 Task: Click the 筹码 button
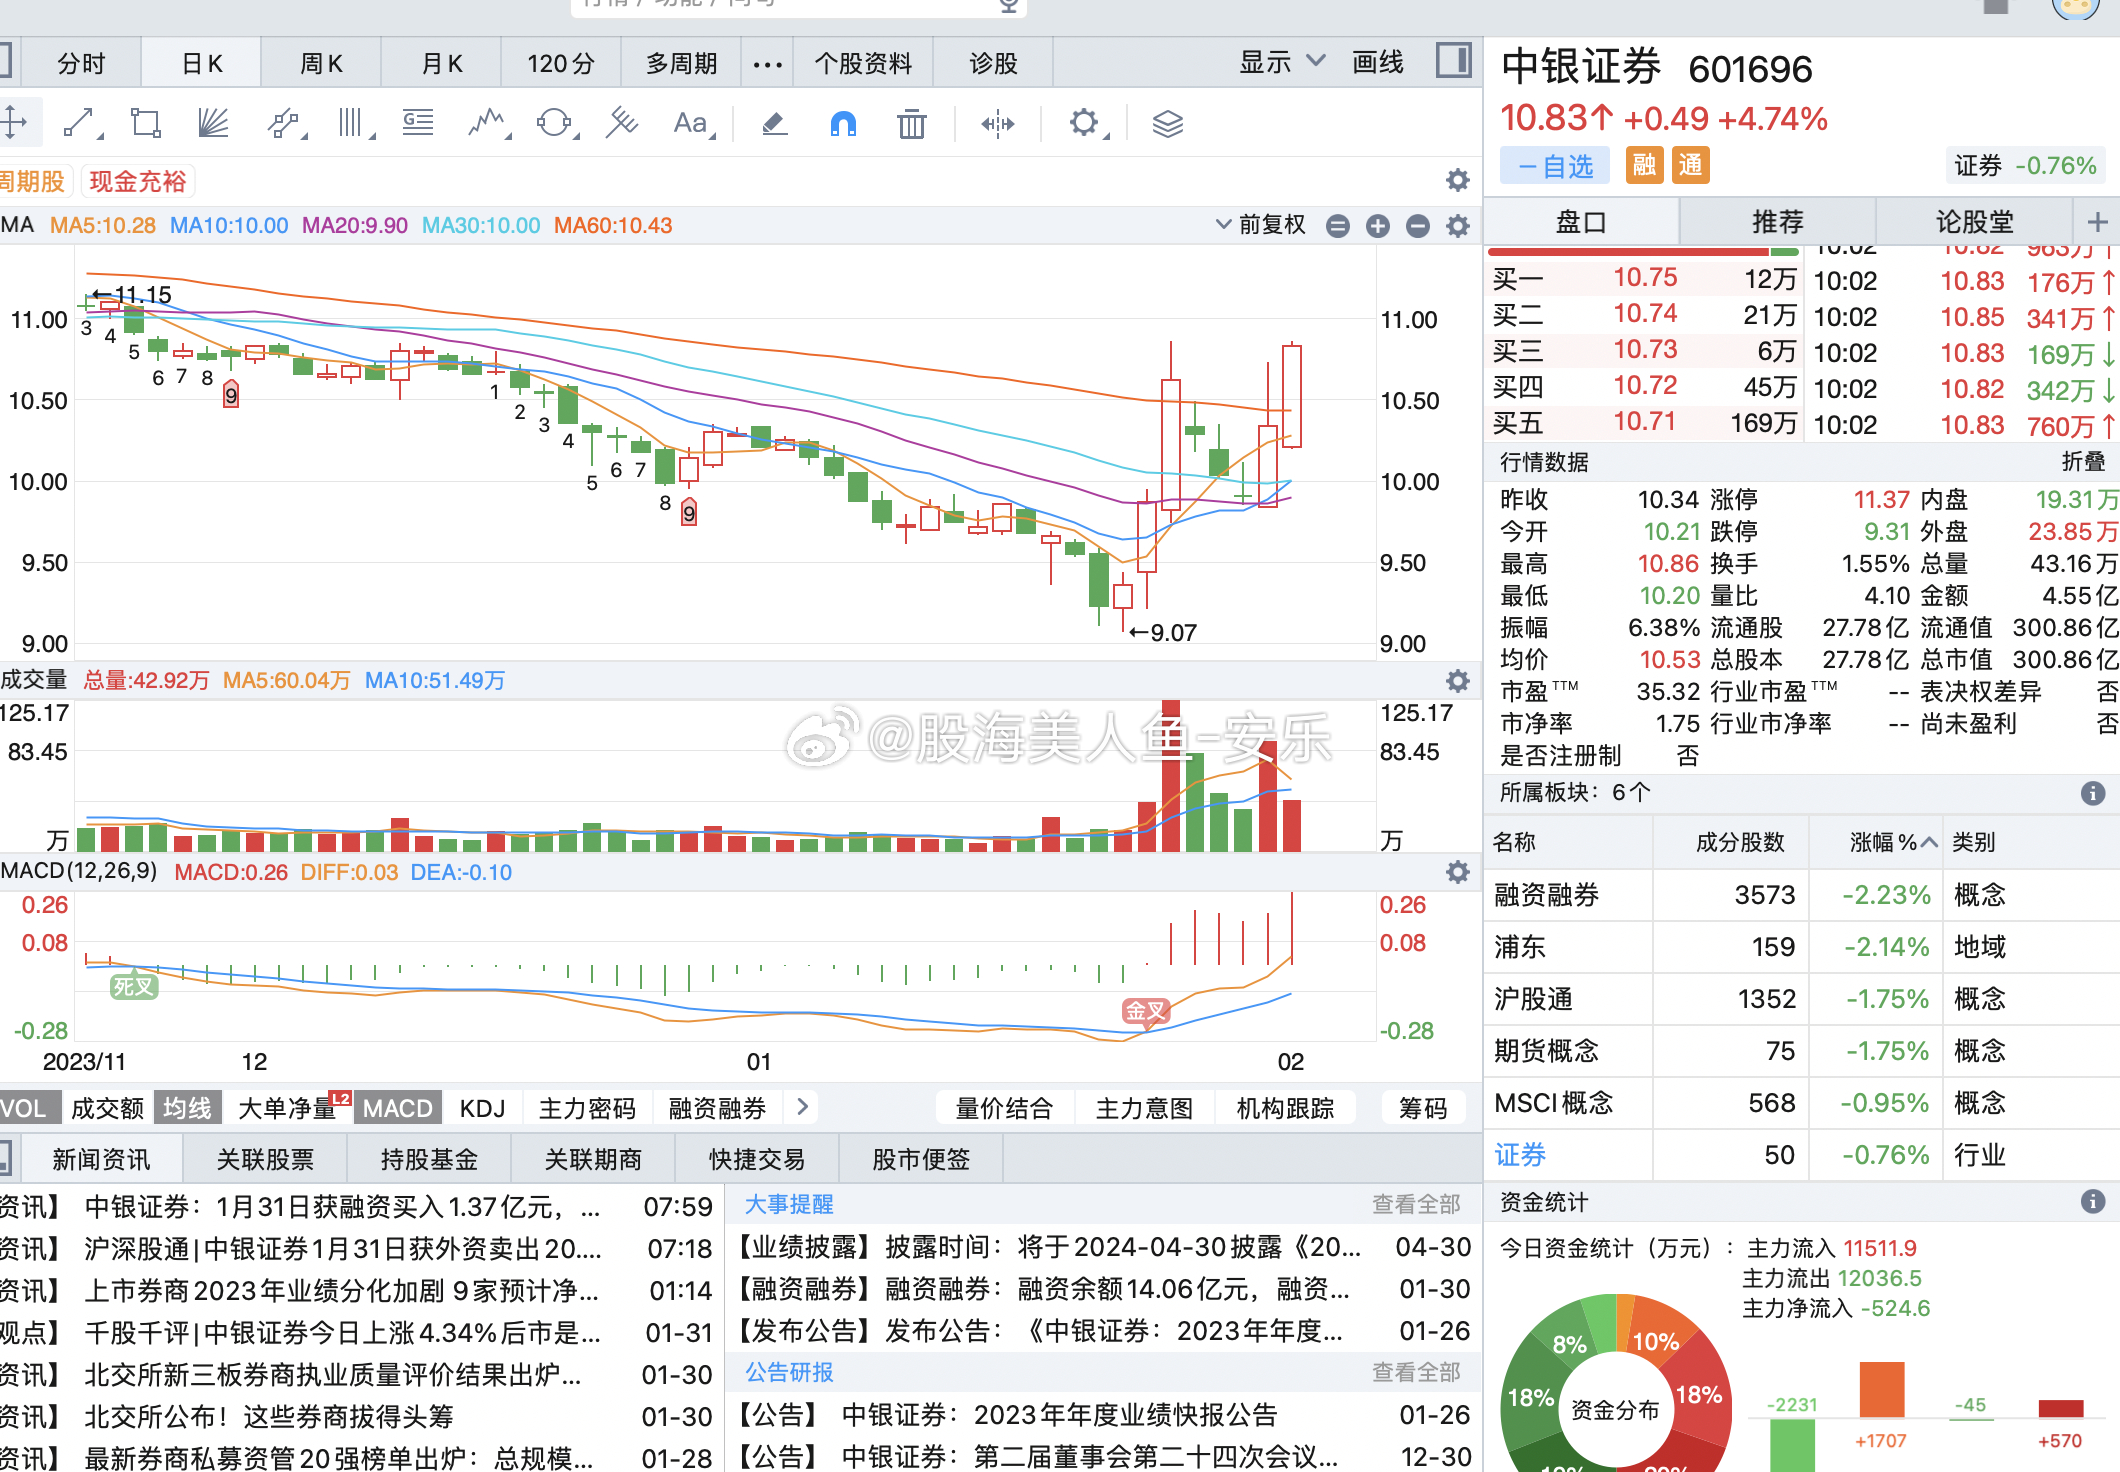(x=1423, y=1108)
